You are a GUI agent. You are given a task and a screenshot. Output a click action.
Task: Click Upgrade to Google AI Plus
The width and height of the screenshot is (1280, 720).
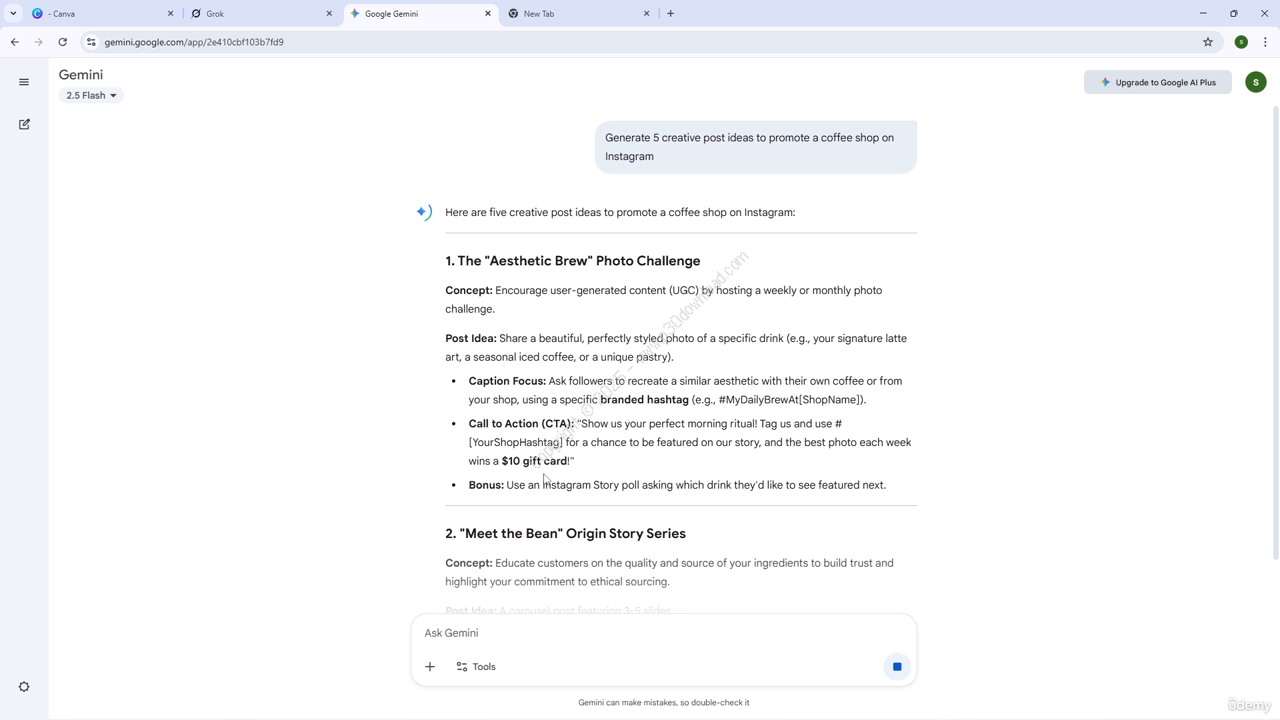pos(1157,82)
